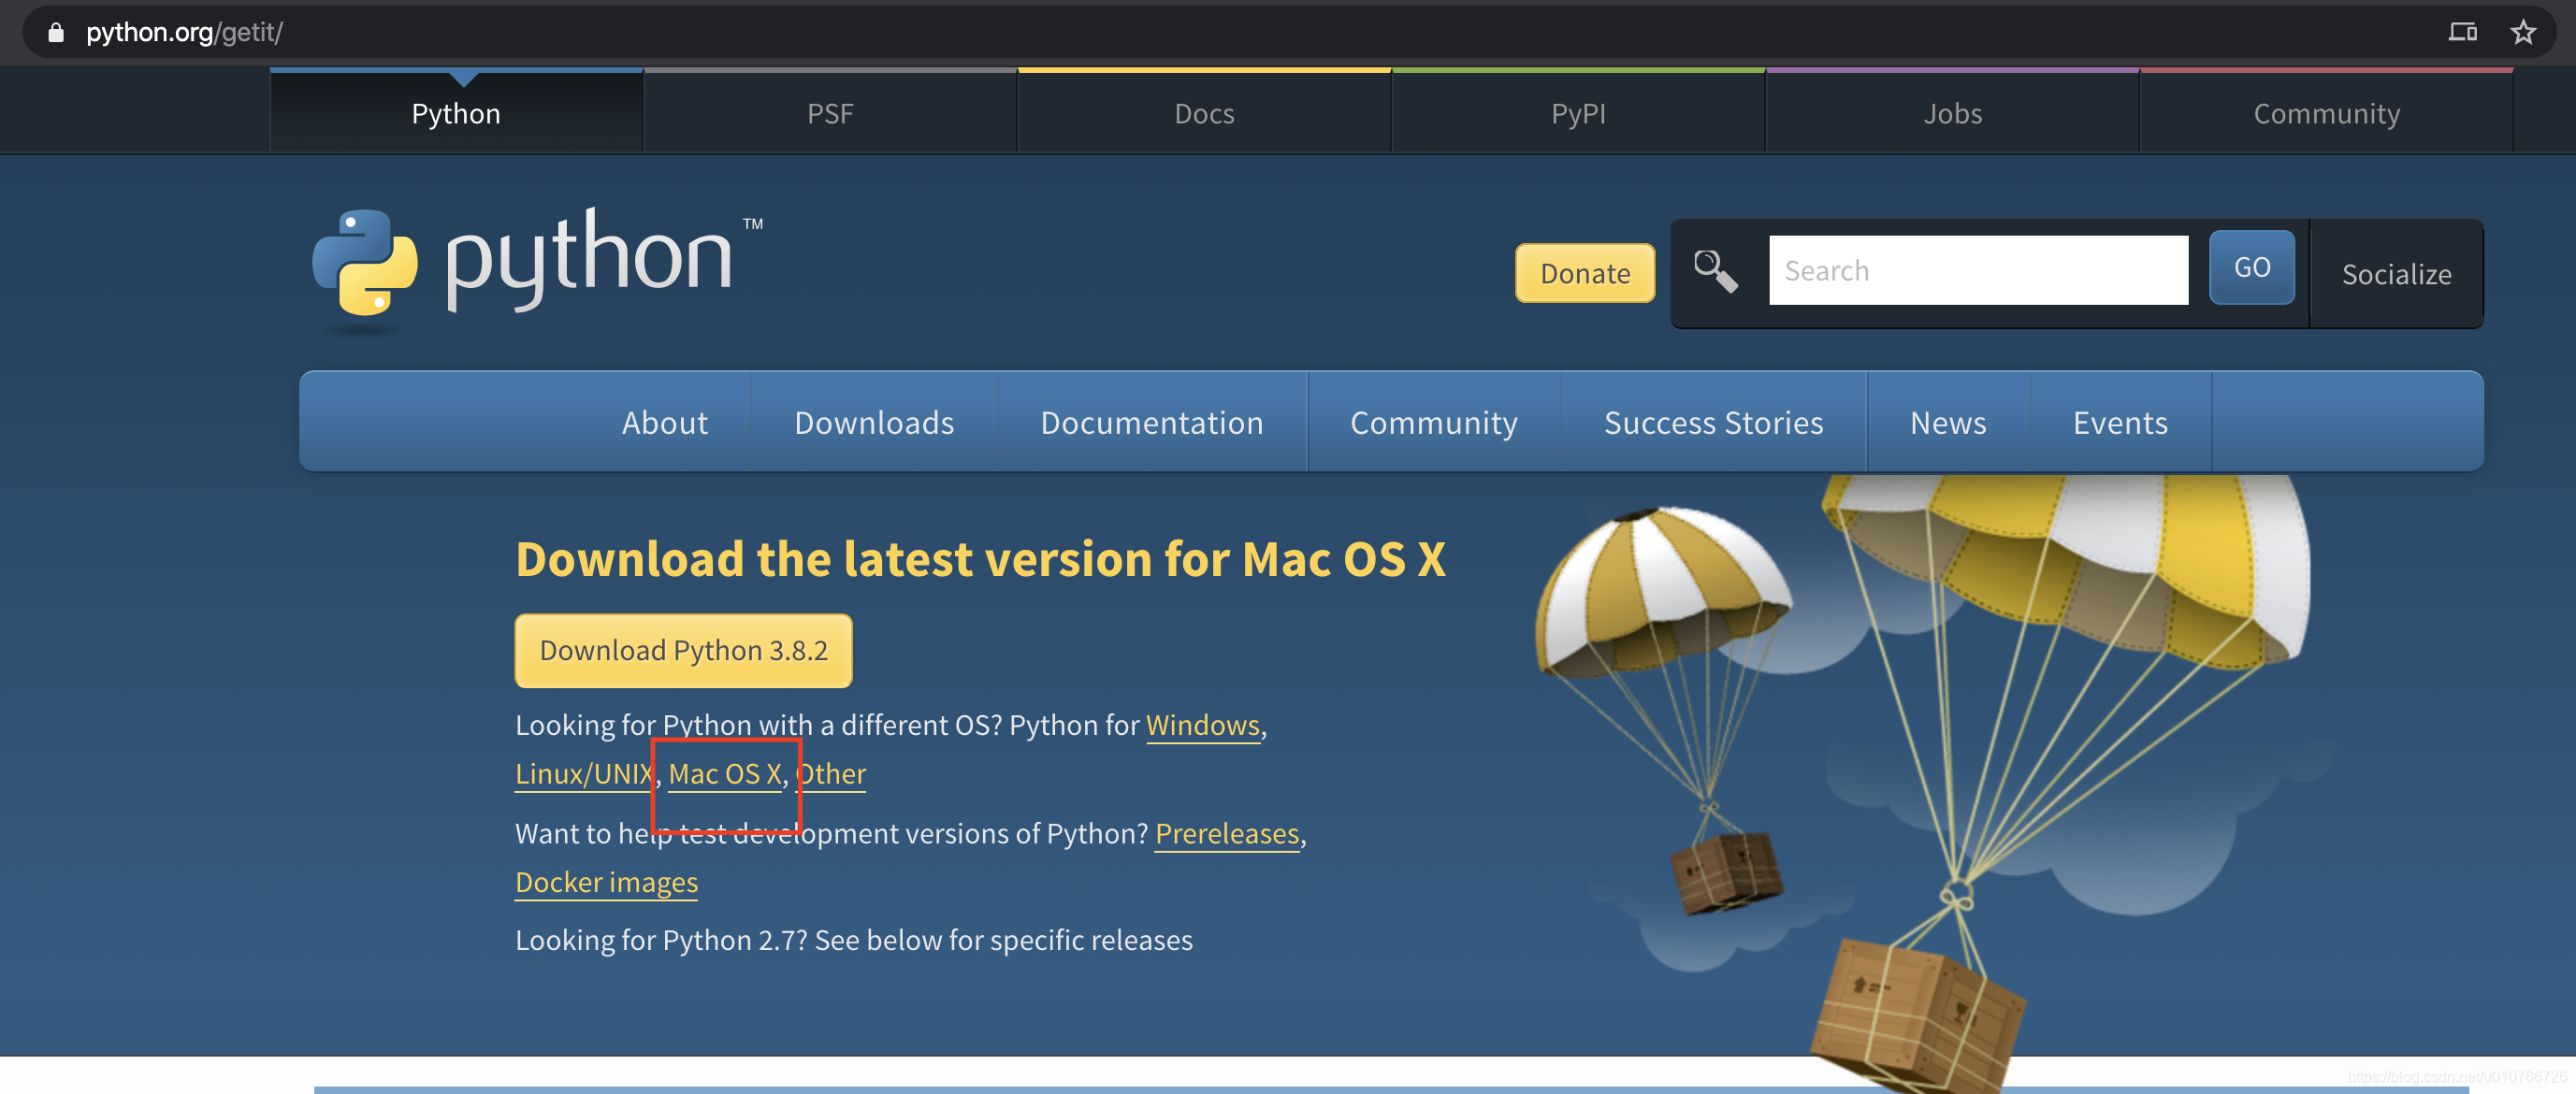Click the Donate button
The image size is (2576, 1094).
pos(1585,273)
